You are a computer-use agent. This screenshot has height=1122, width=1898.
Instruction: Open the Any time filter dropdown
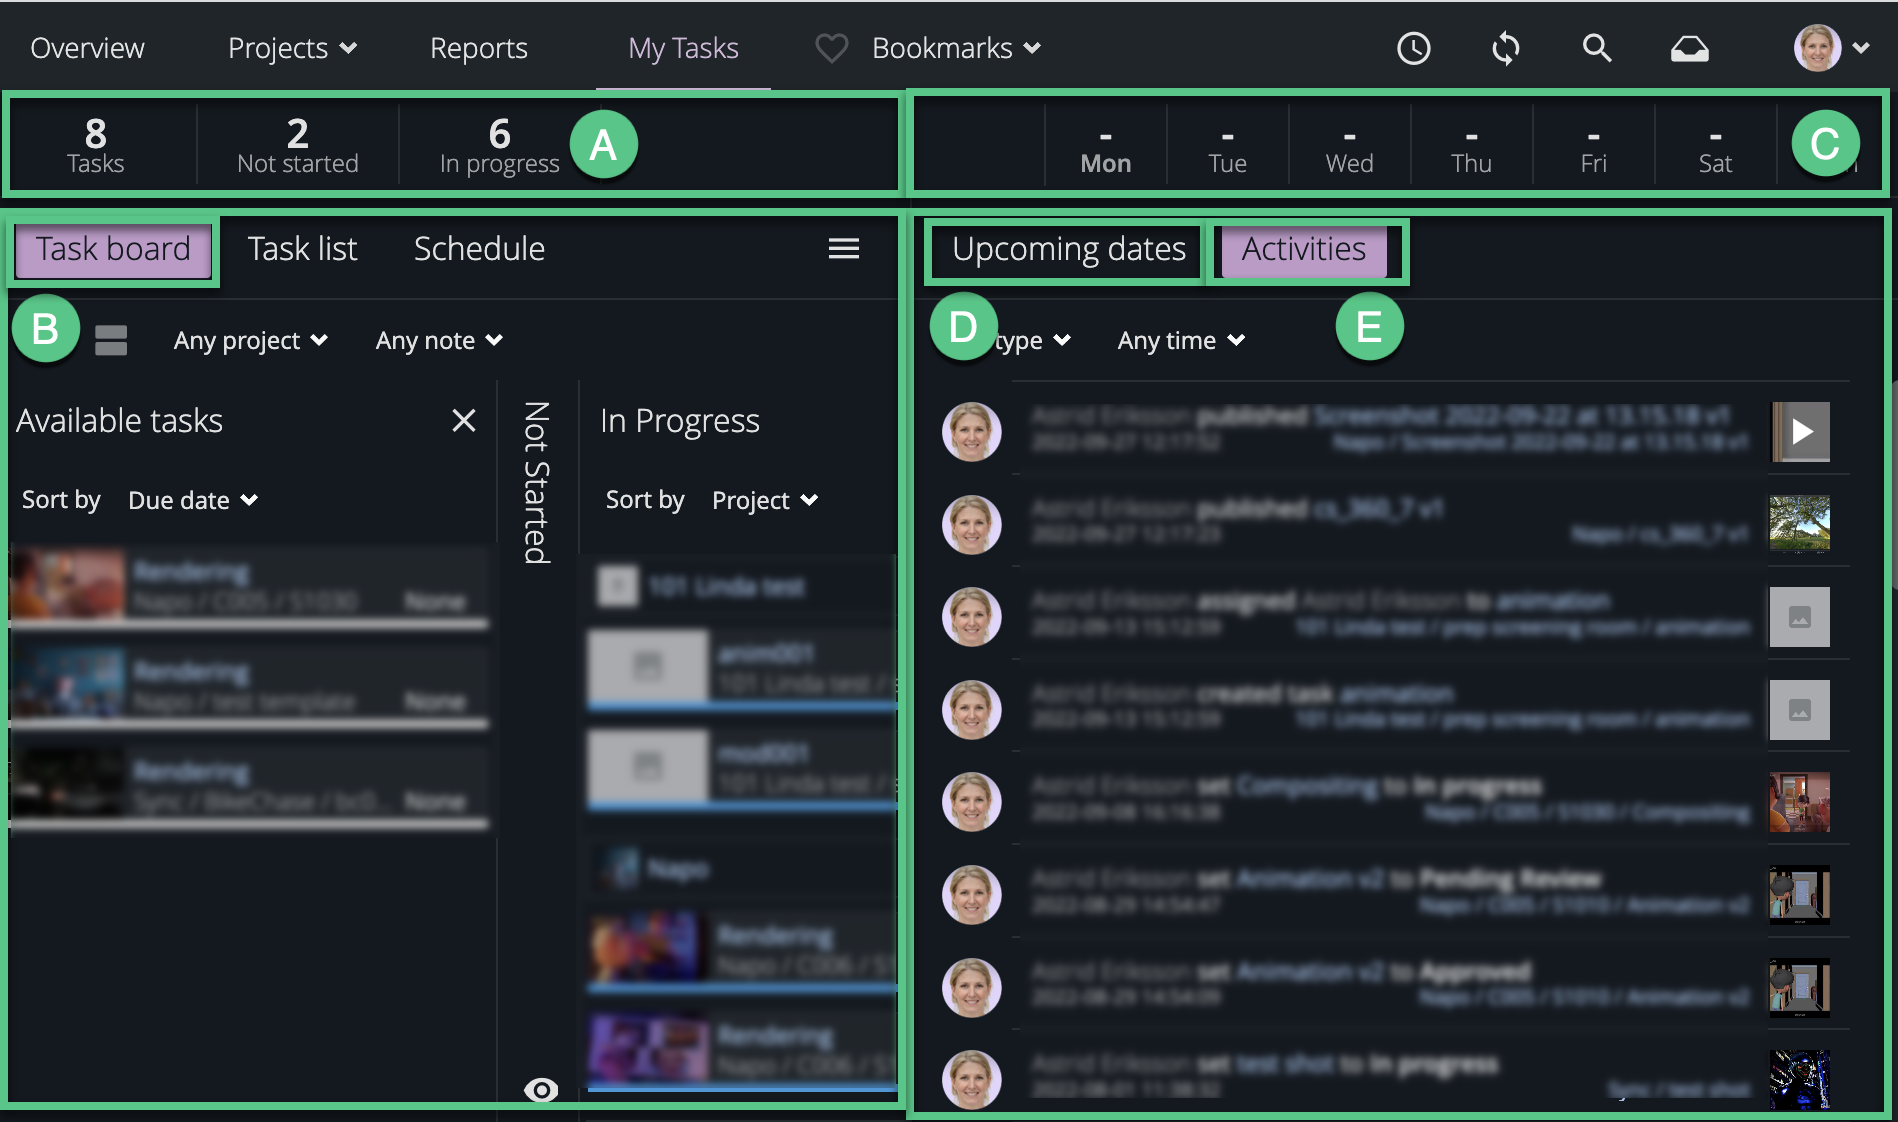[1180, 340]
